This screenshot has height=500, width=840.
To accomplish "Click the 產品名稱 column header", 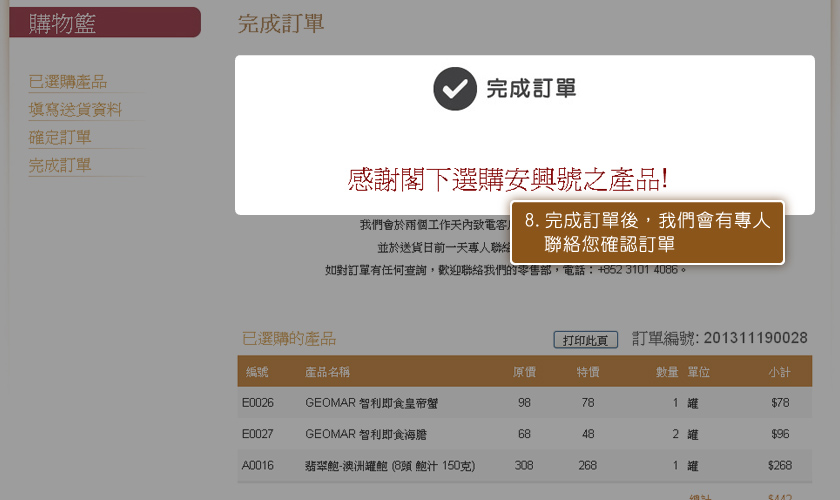I will pyautogui.click(x=327, y=372).
